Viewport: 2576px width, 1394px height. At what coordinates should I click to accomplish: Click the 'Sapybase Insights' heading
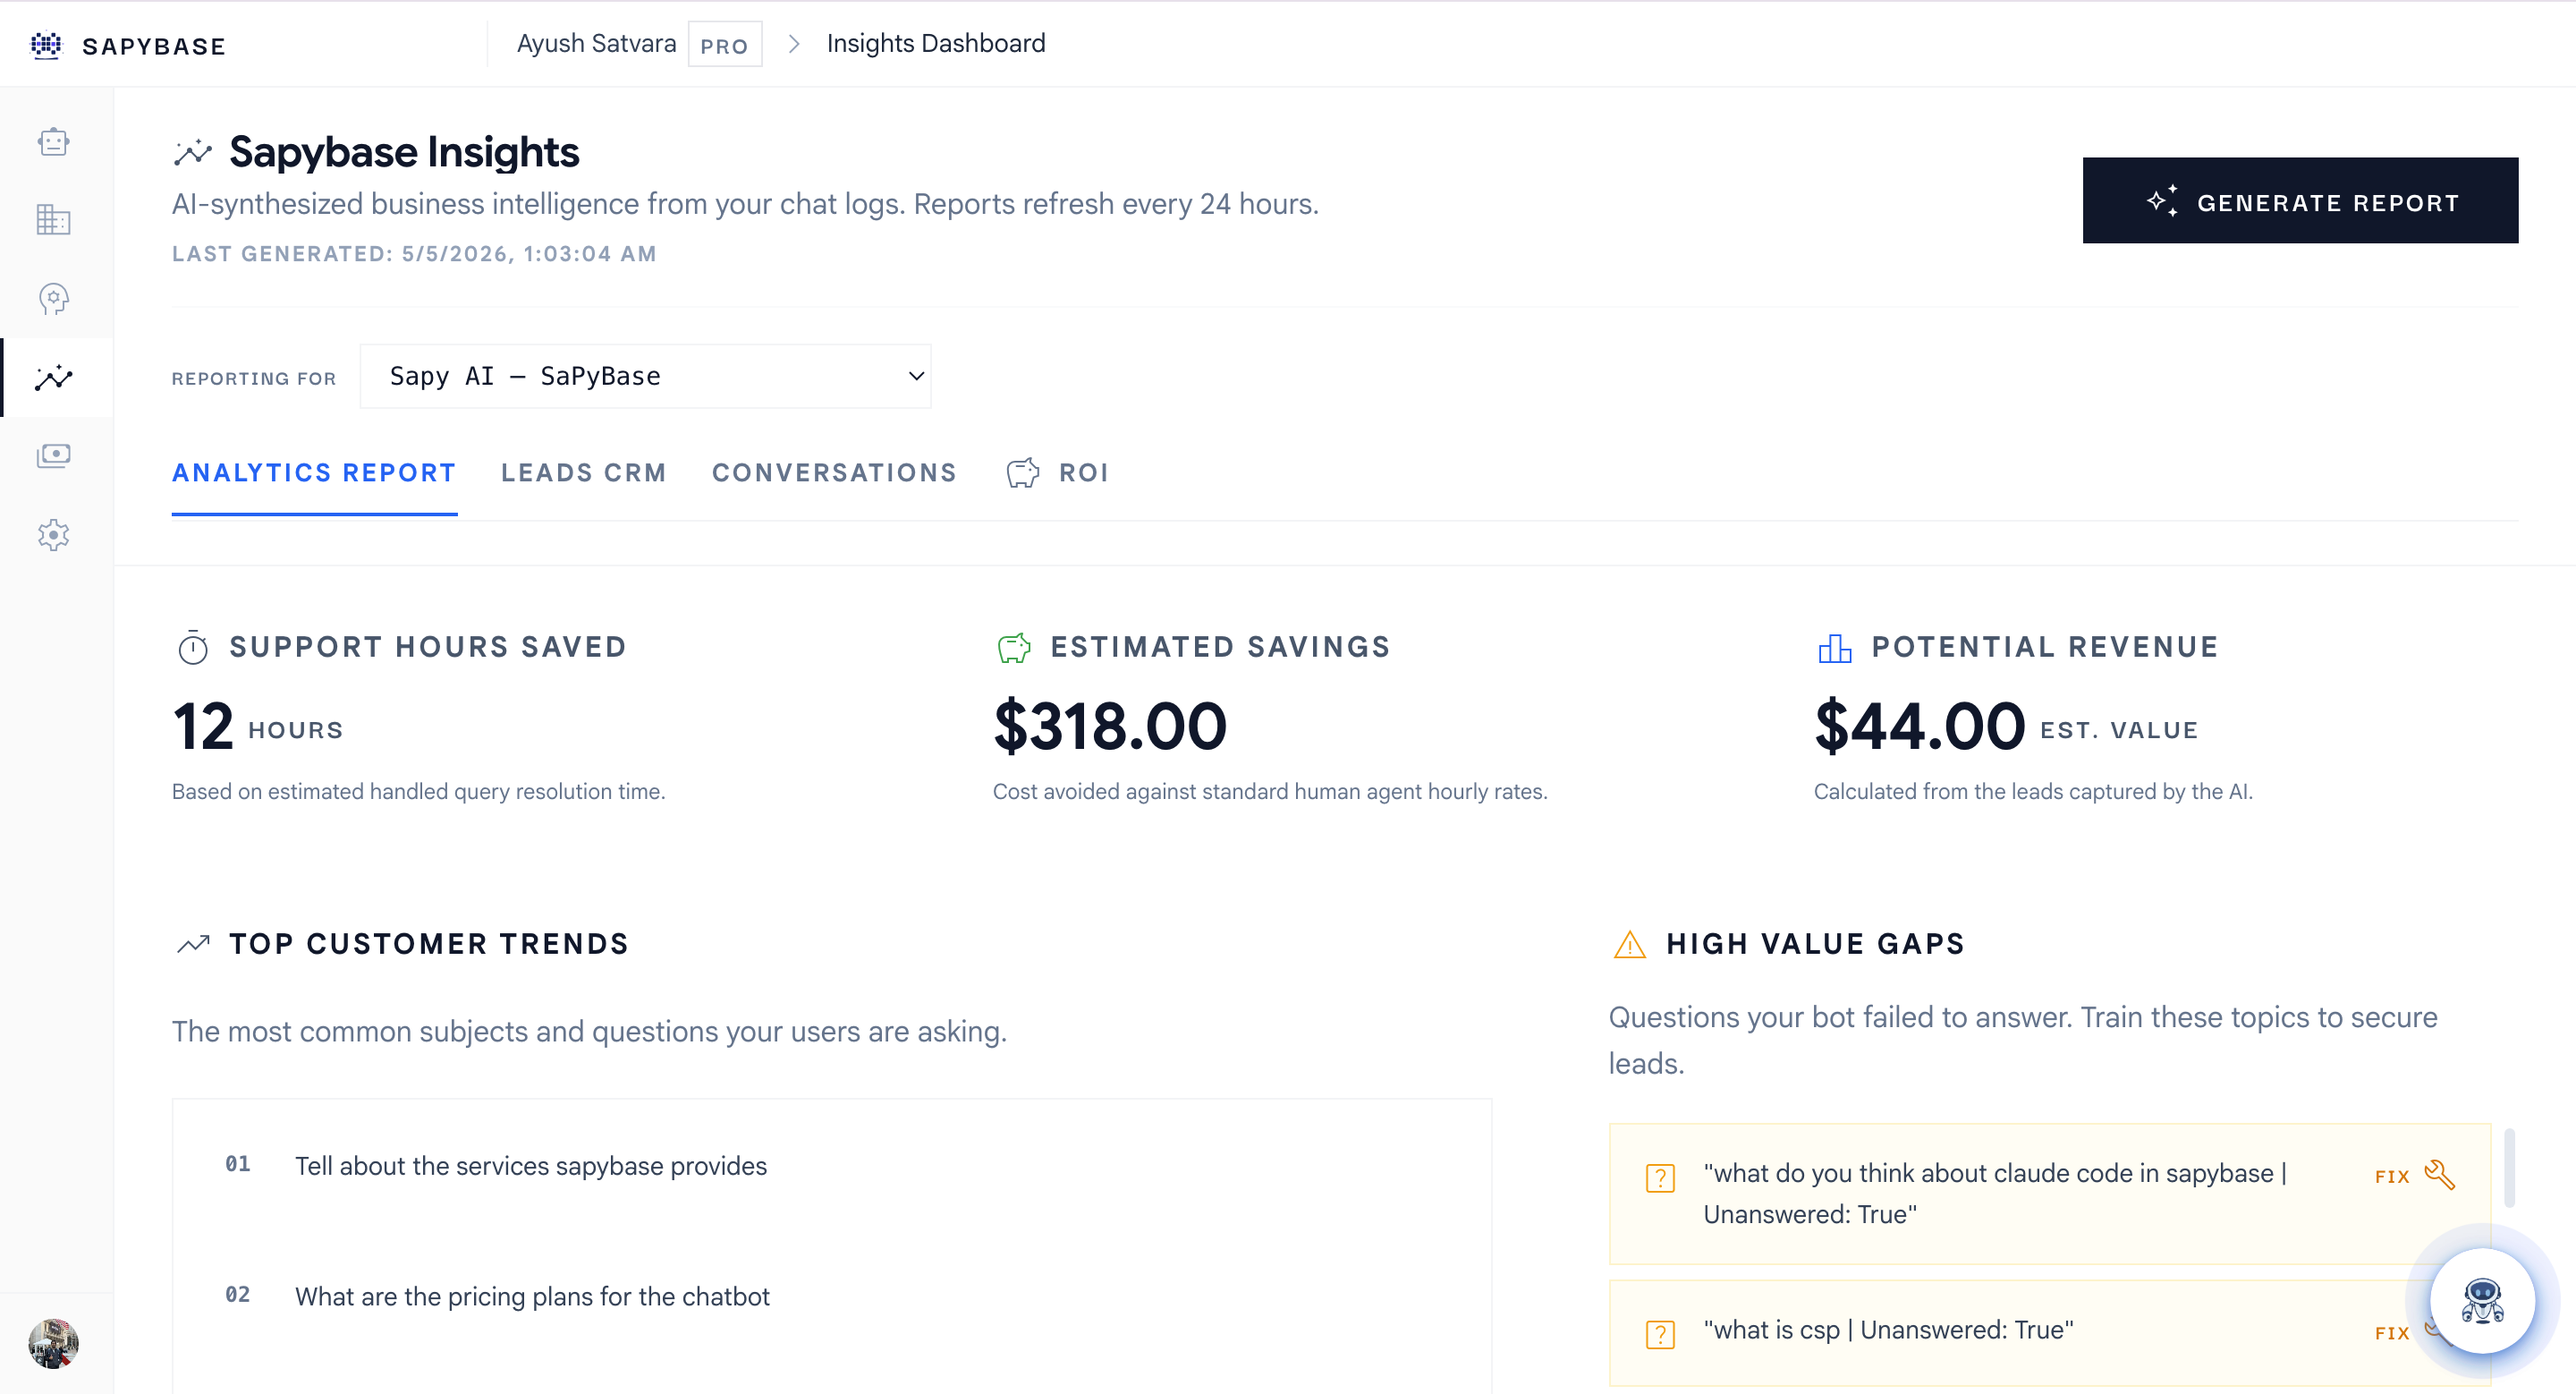coord(404,152)
